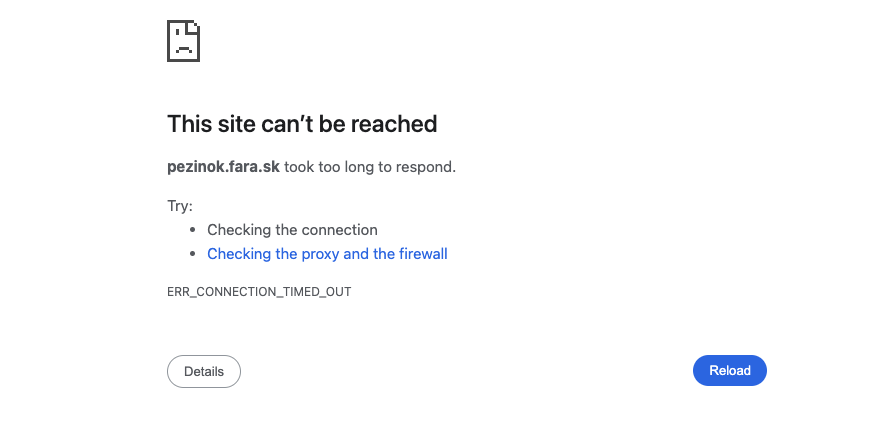Screen dimensions: 886x432
Task: Click the bullet before the proxy link
Action: click(193, 254)
